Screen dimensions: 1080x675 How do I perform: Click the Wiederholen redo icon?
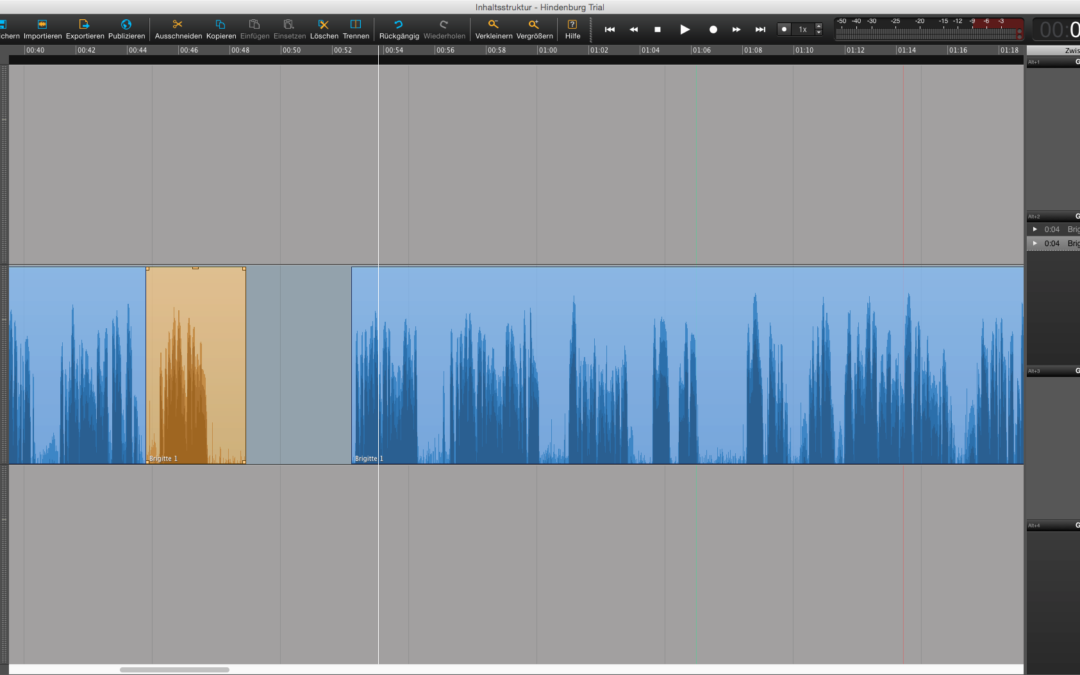click(444, 25)
